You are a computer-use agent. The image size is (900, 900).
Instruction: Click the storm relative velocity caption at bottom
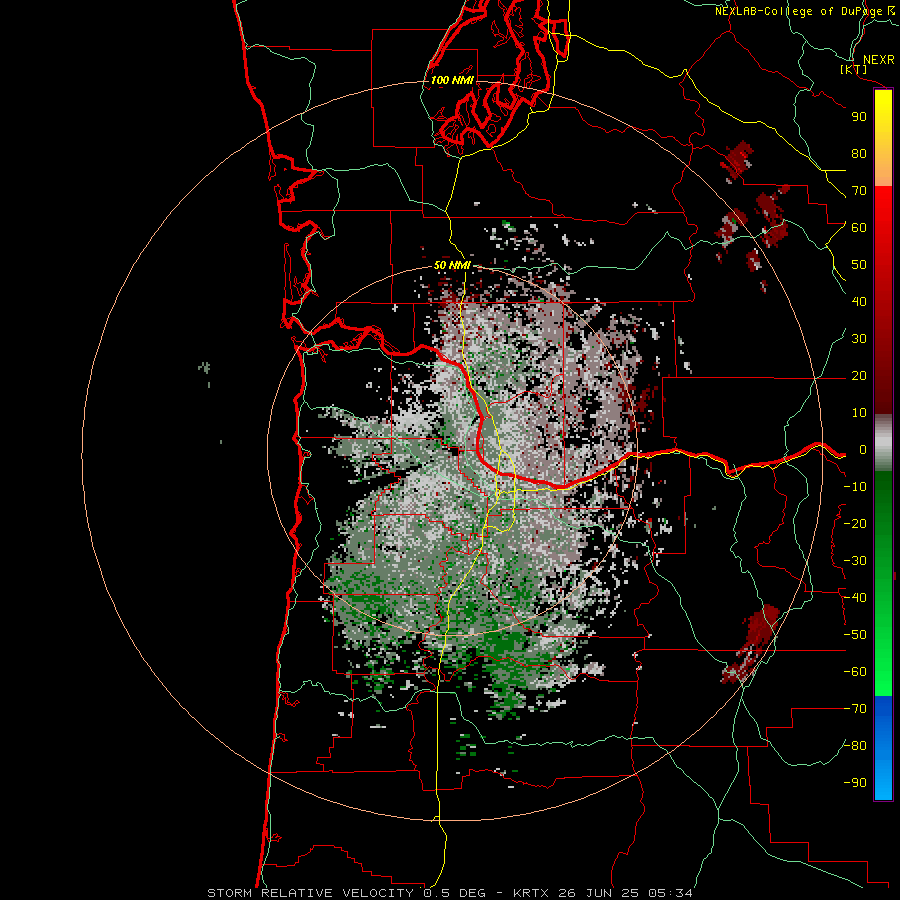(x=449, y=893)
